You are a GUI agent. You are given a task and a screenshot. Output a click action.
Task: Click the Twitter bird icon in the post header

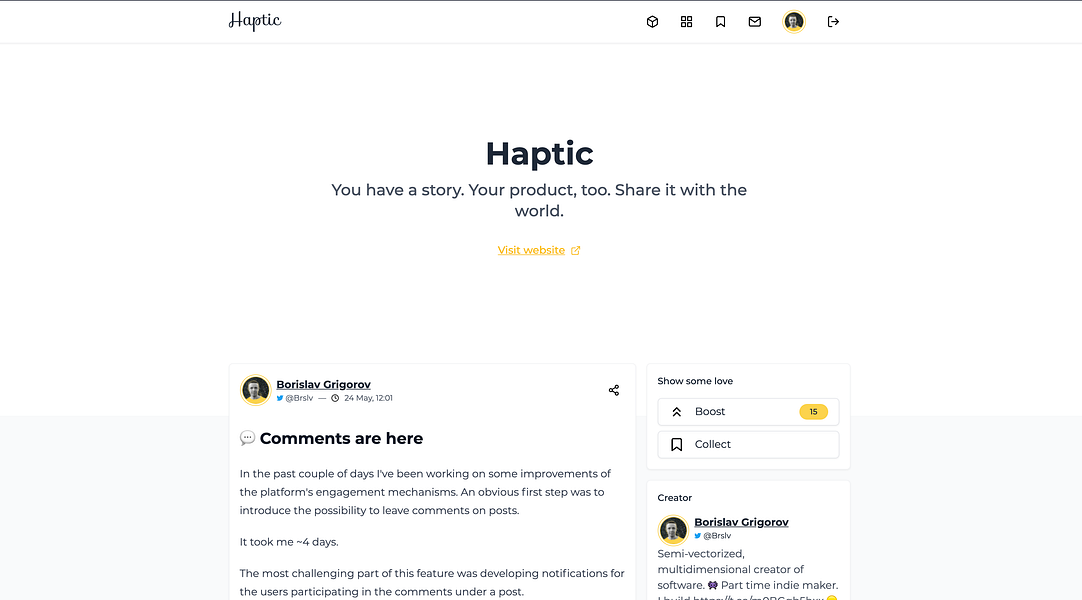pos(279,398)
